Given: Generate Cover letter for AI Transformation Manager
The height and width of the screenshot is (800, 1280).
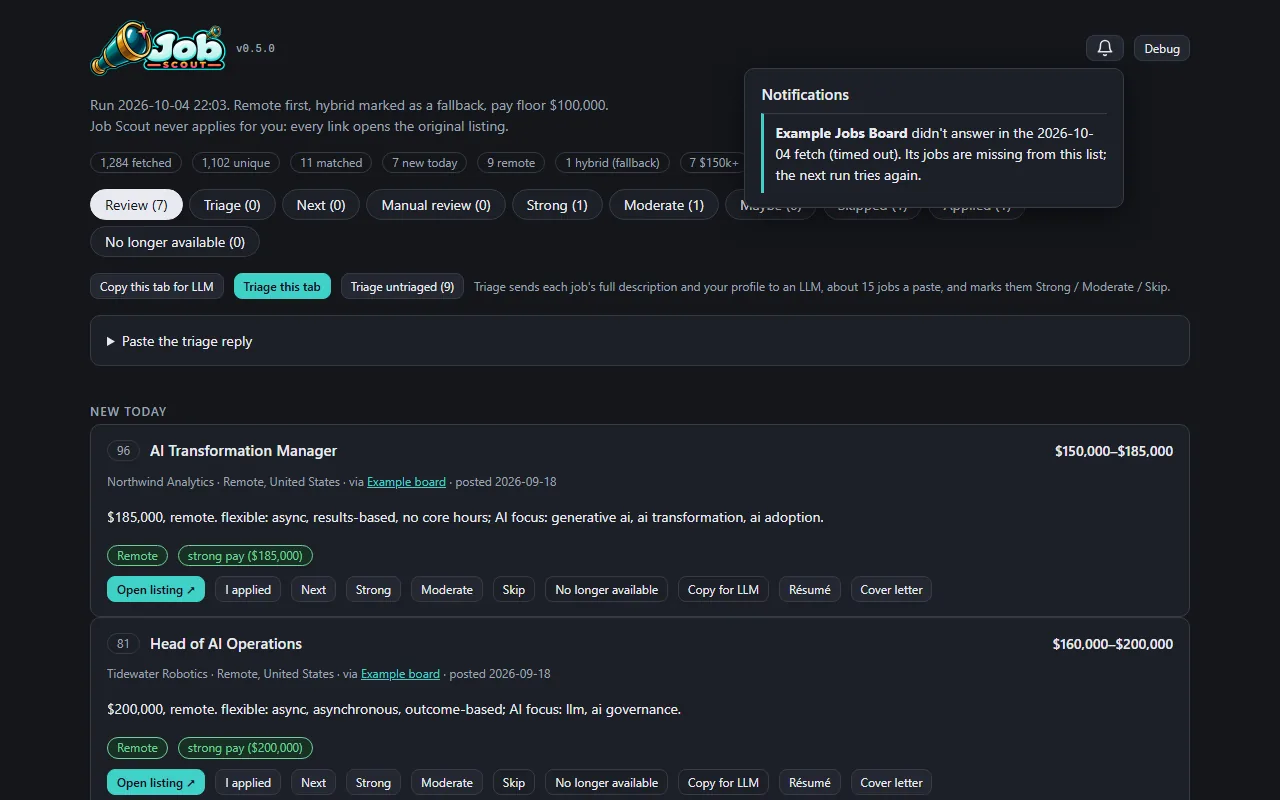Looking at the screenshot, I should click(892, 590).
